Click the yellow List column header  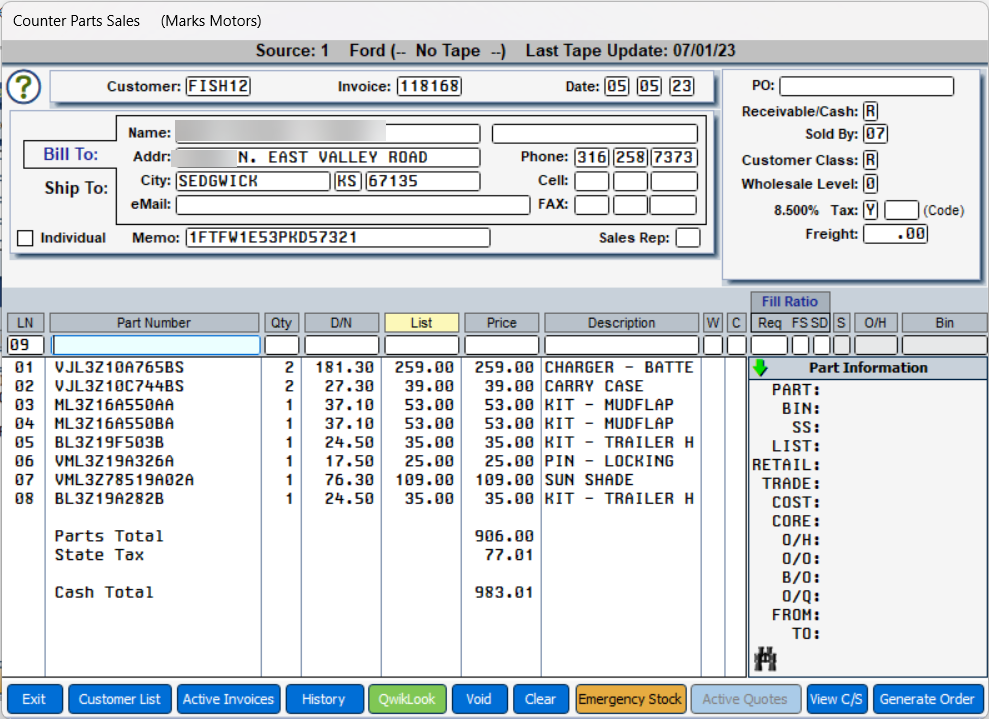[x=421, y=323]
